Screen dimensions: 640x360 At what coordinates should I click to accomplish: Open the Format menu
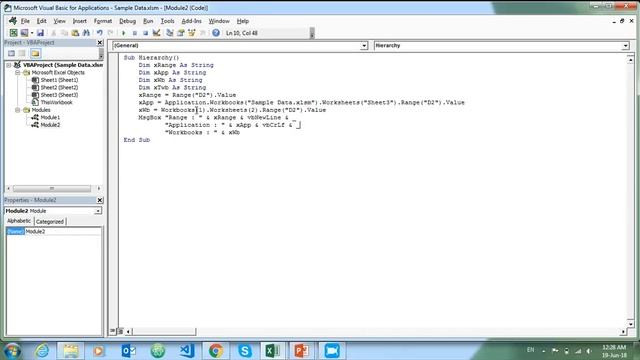[x=103, y=21]
